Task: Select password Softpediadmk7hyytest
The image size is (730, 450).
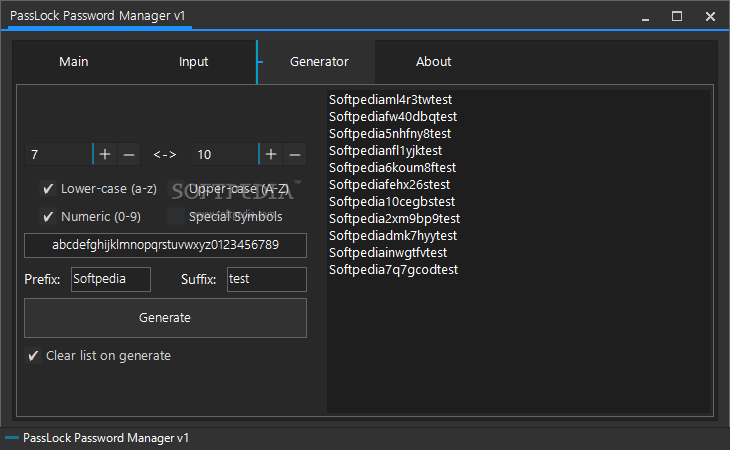Action: 393,235
